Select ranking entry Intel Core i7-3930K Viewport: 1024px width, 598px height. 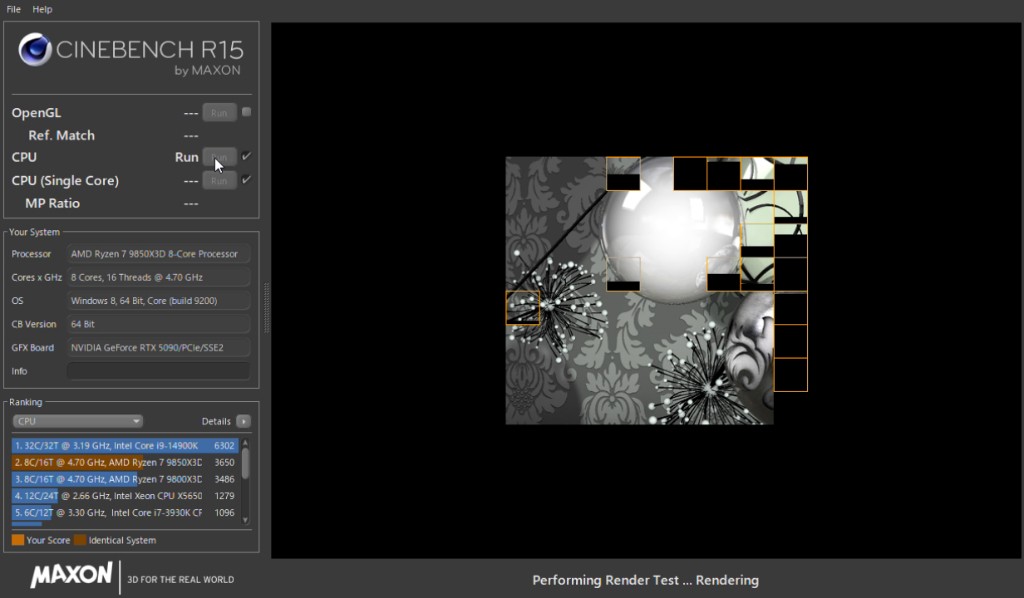click(x=125, y=512)
